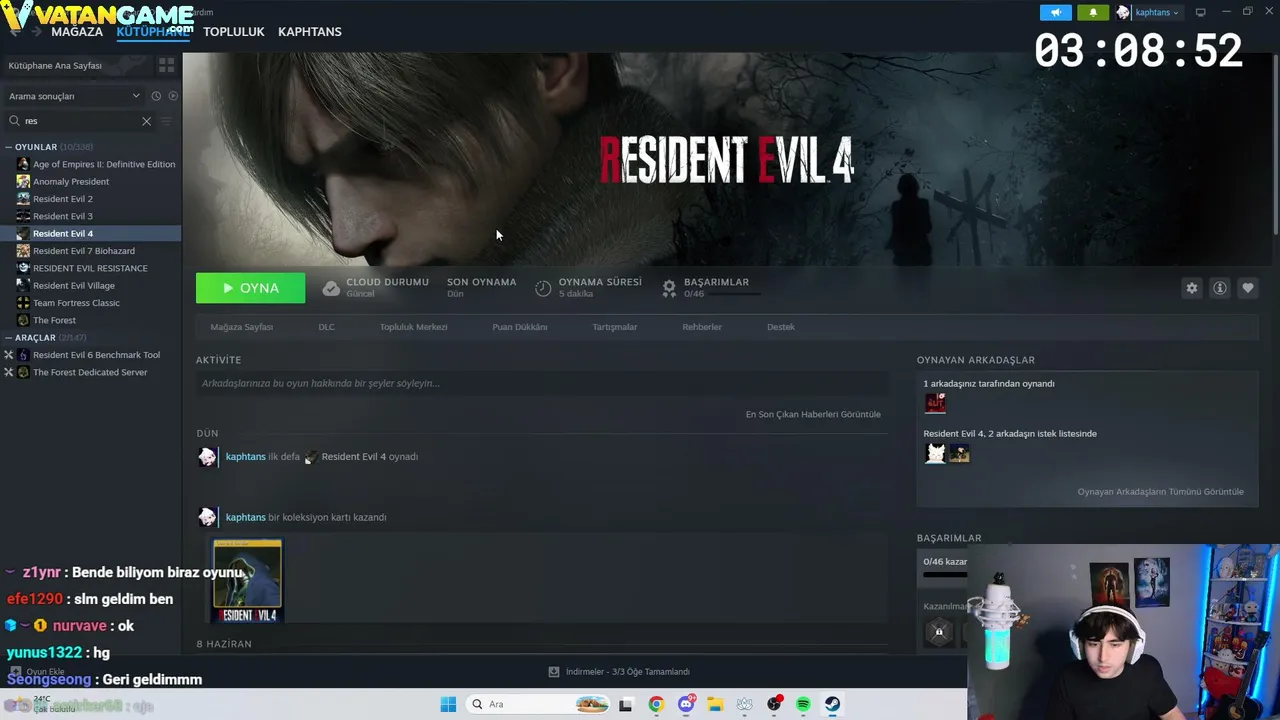Show only ready-to-play games icon
The height and width of the screenshot is (720, 1280).
coord(173,96)
